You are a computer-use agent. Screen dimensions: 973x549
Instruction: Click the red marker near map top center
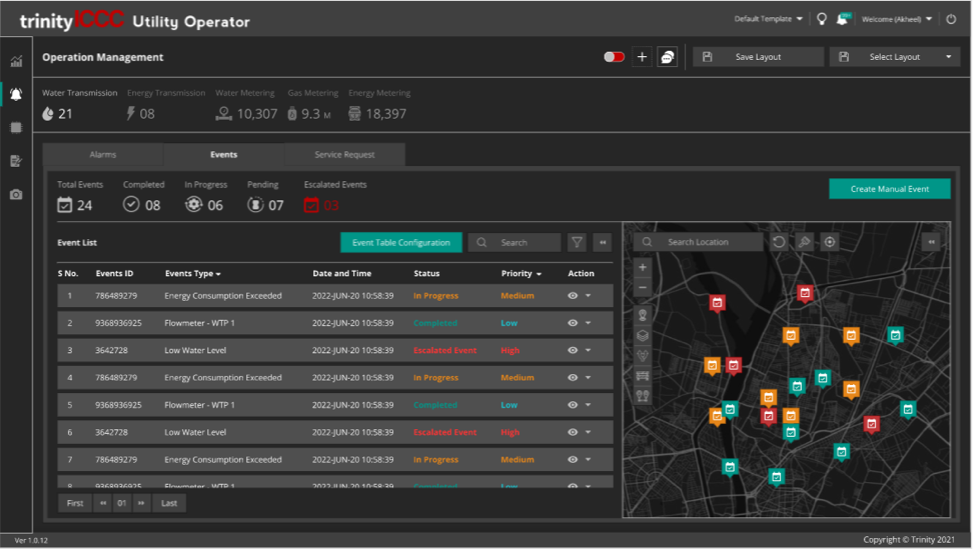(805, 293)
